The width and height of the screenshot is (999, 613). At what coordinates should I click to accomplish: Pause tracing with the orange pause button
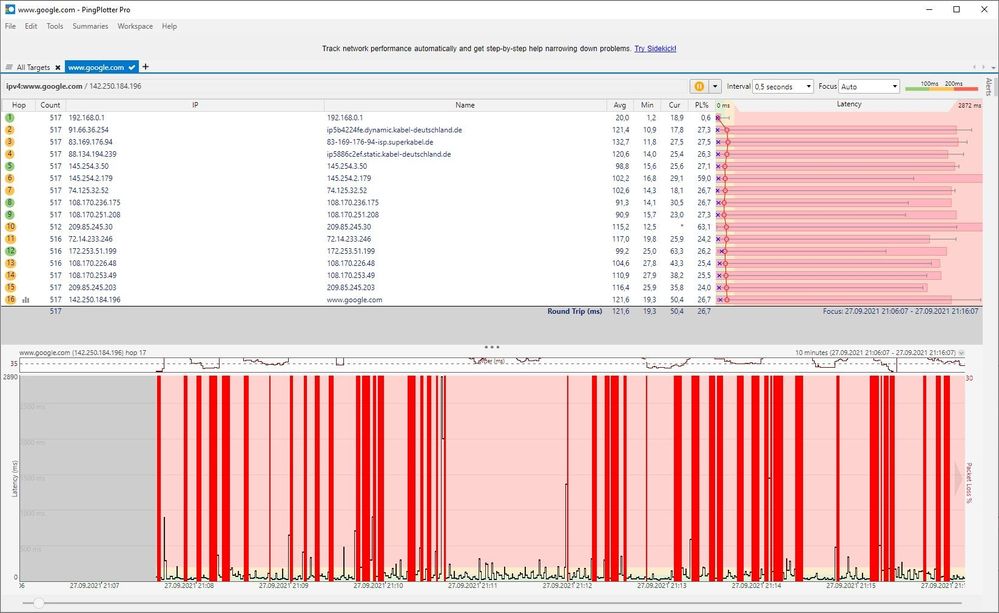tap(699, 86)
